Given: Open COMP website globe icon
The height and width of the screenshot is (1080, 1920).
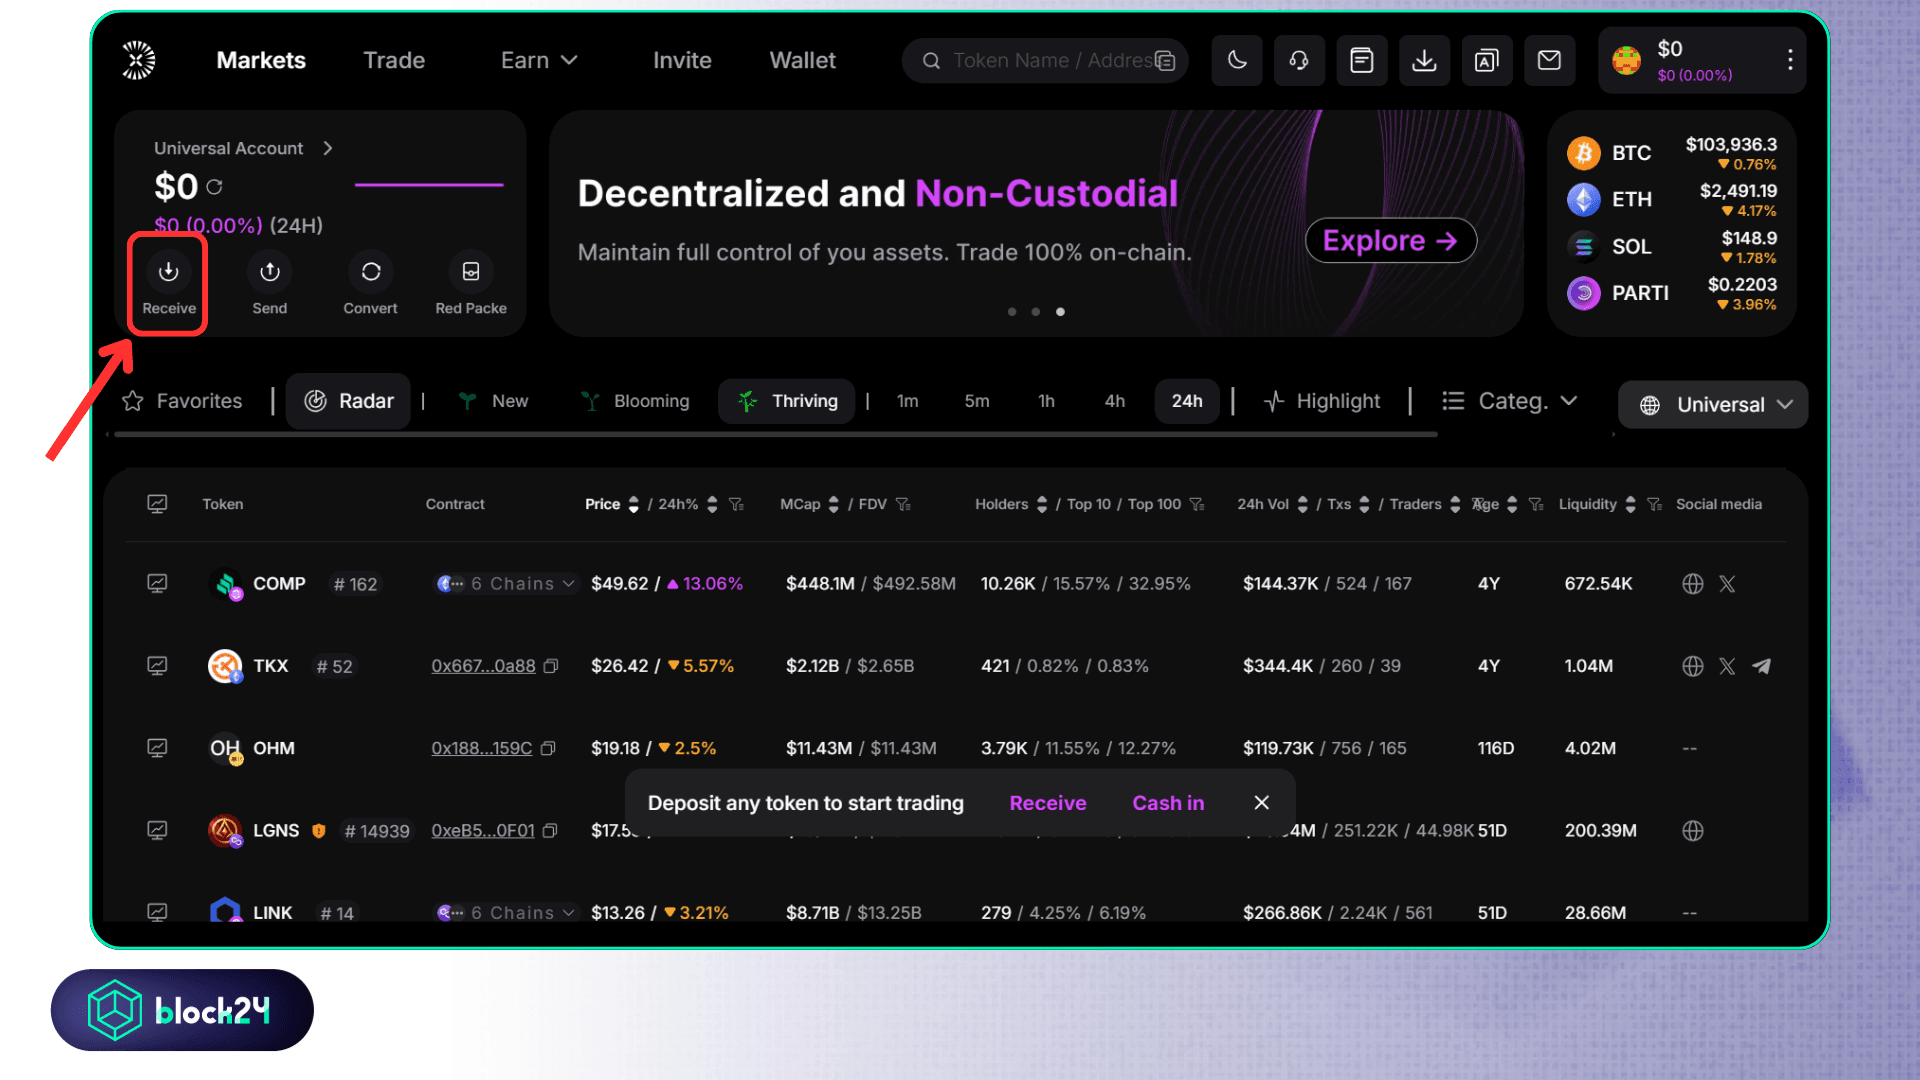Looking at the screenshot, I should tap(1692, 584).
